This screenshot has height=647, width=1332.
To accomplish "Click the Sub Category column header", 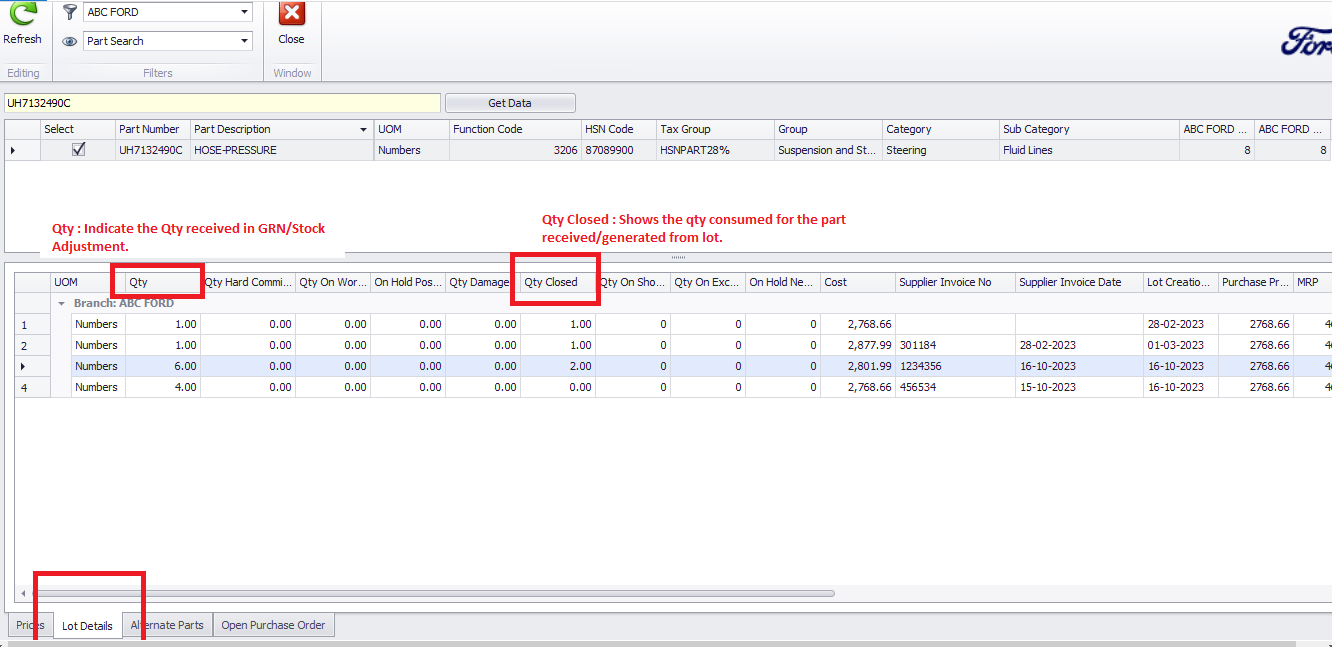I will click(x=1089, y=129).
